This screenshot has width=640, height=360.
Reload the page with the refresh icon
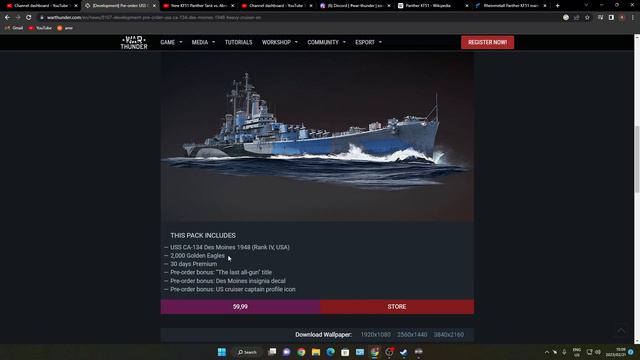click(x=29, y=18)
